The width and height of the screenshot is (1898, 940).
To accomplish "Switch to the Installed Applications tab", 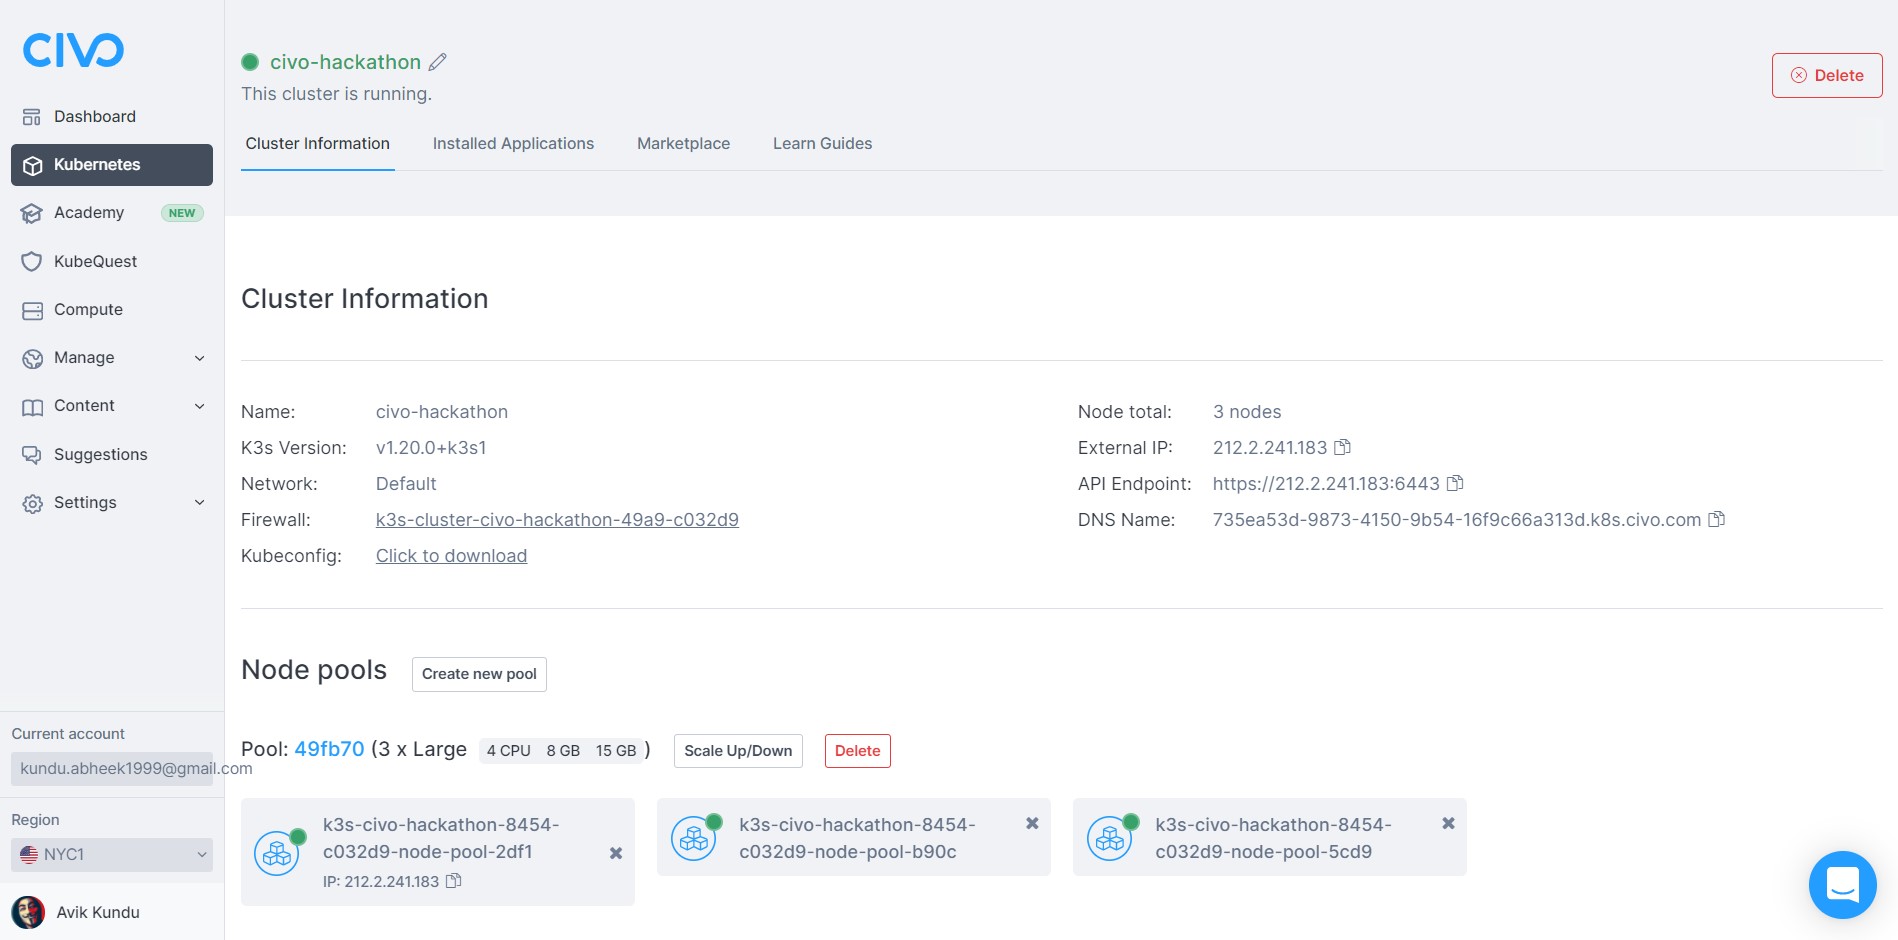I will (x=513, y=144).
